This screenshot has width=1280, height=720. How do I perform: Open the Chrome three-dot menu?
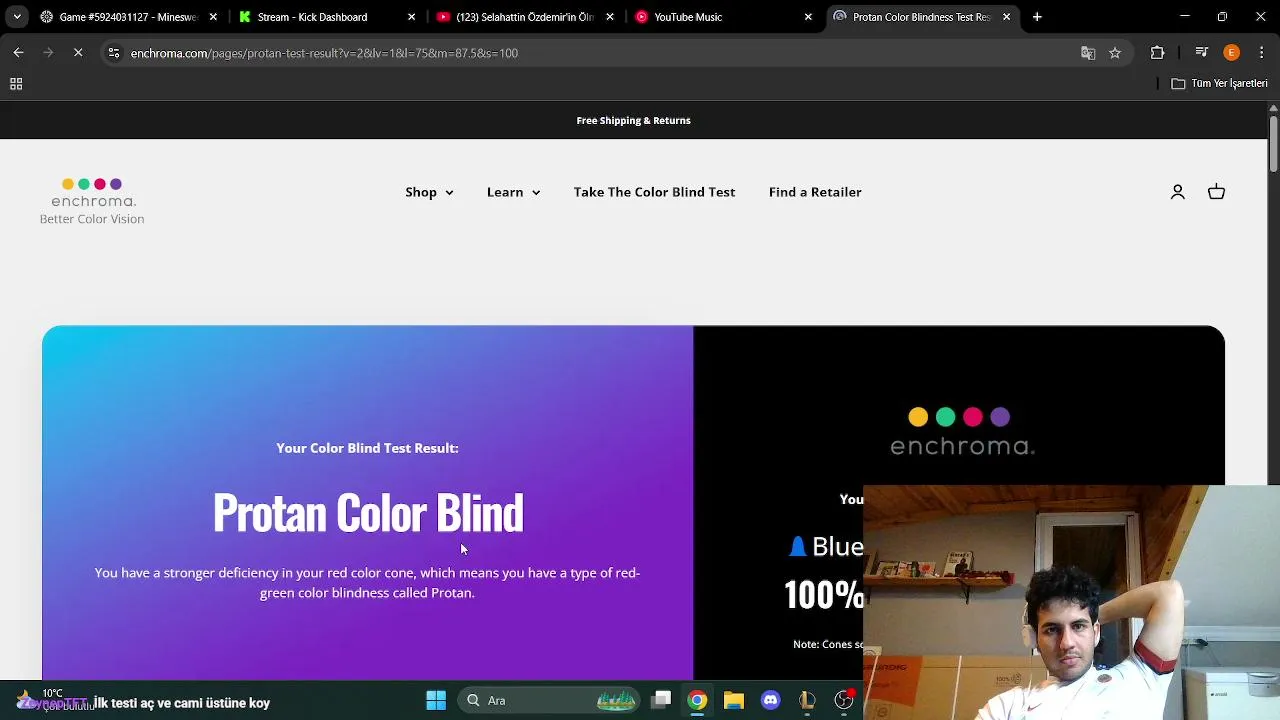tap(1261, 53)
